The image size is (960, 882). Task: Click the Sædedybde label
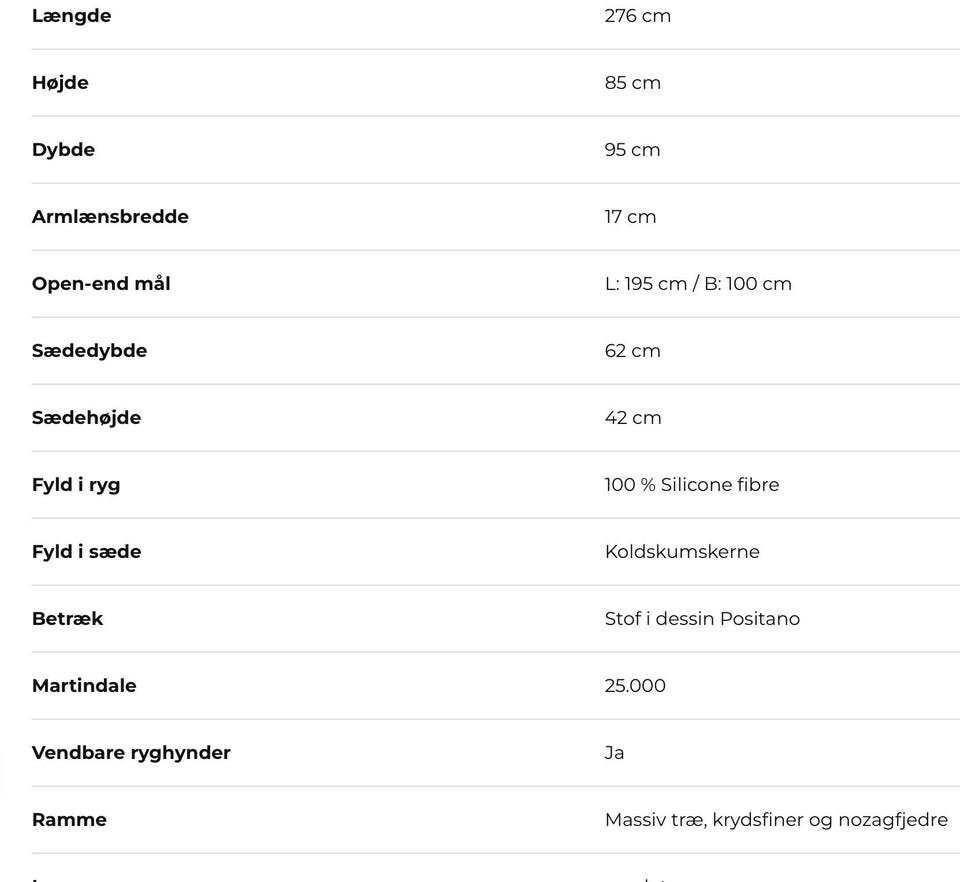(89, 351)
